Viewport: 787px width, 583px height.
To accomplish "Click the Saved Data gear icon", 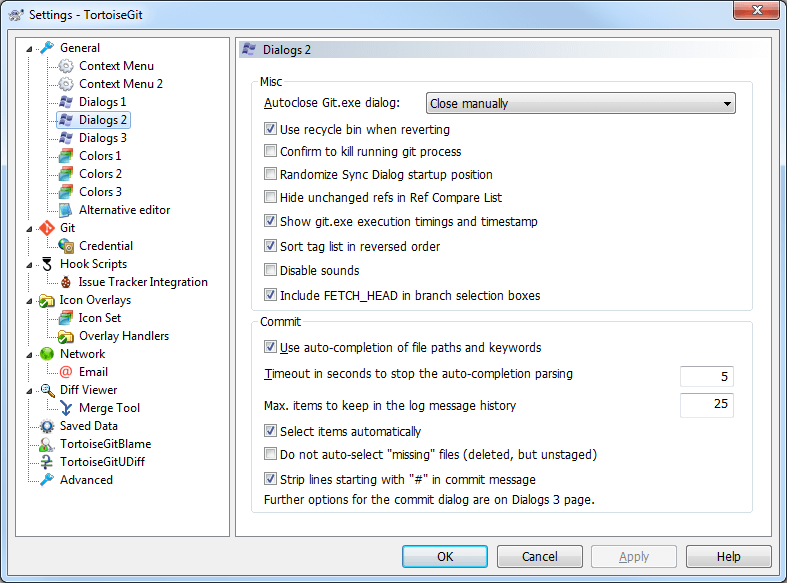I will tap(47, 426).
